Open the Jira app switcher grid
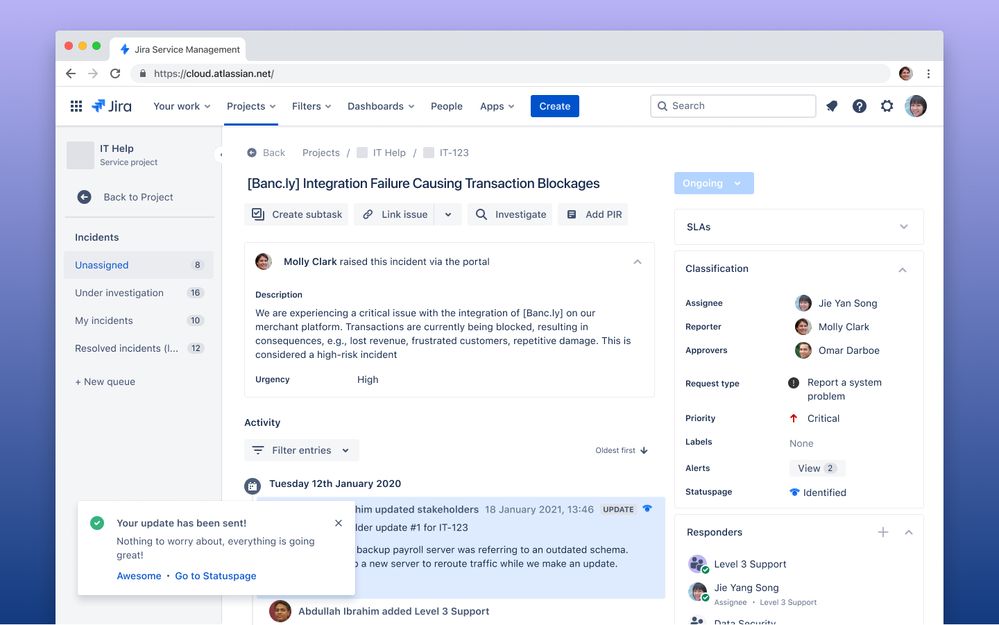 76,106
